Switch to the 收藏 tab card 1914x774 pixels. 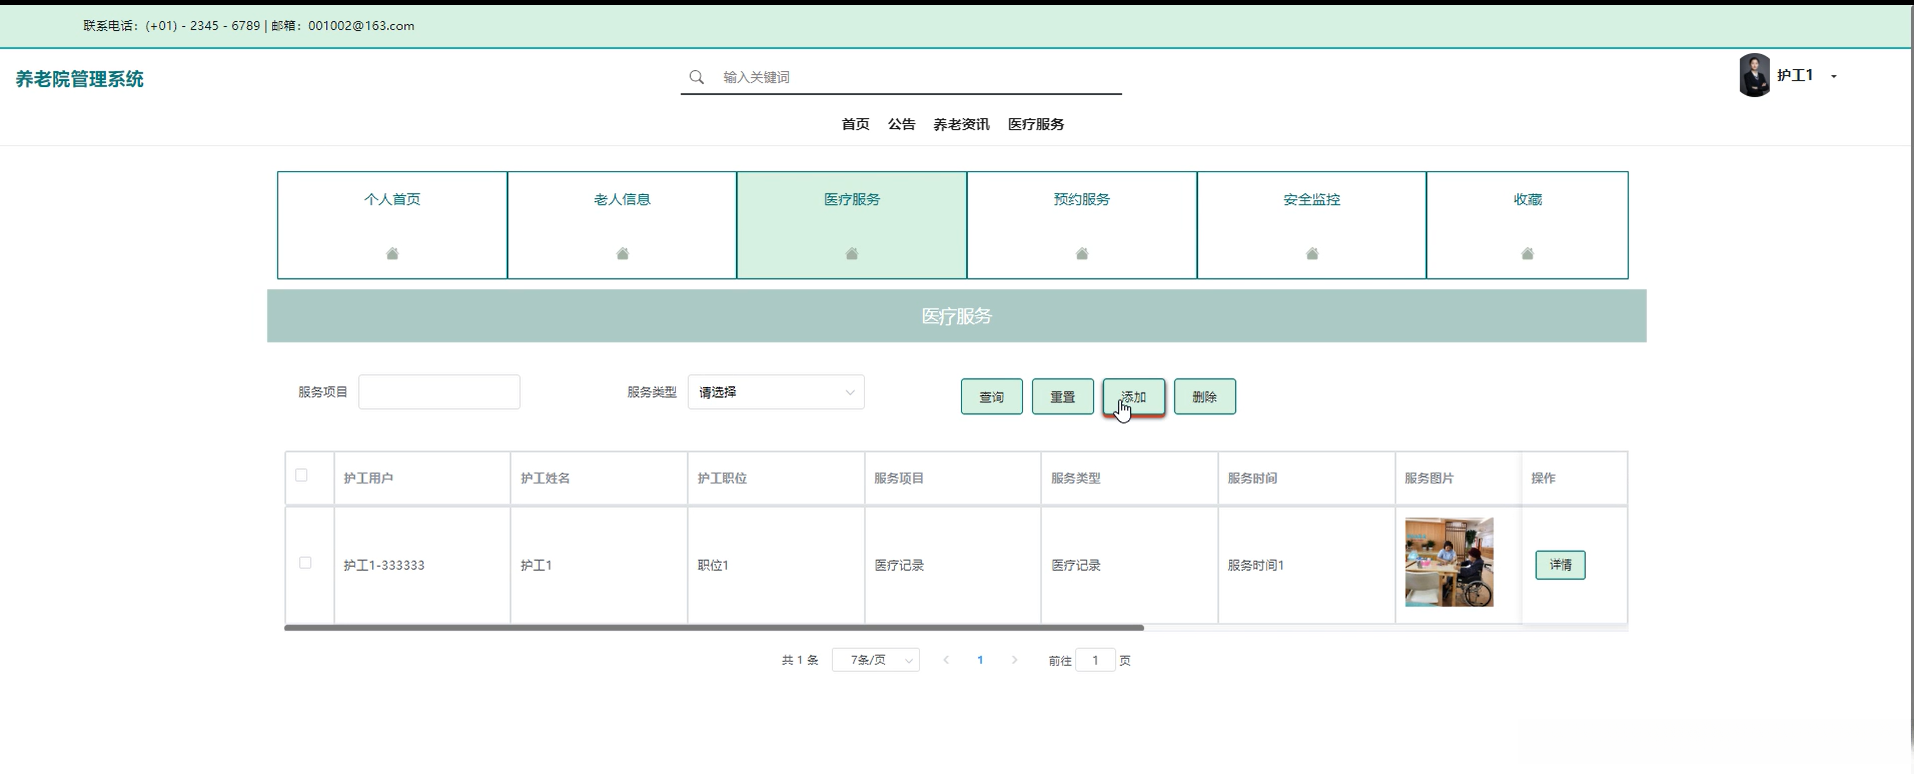[1527, 225]
